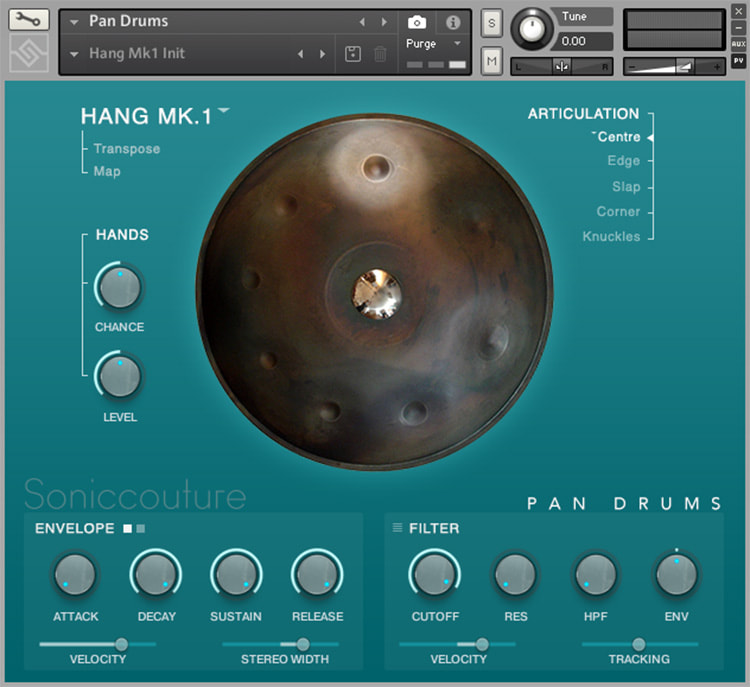
Task: Click the volume plus icon
Action: (x=717, y=67)
